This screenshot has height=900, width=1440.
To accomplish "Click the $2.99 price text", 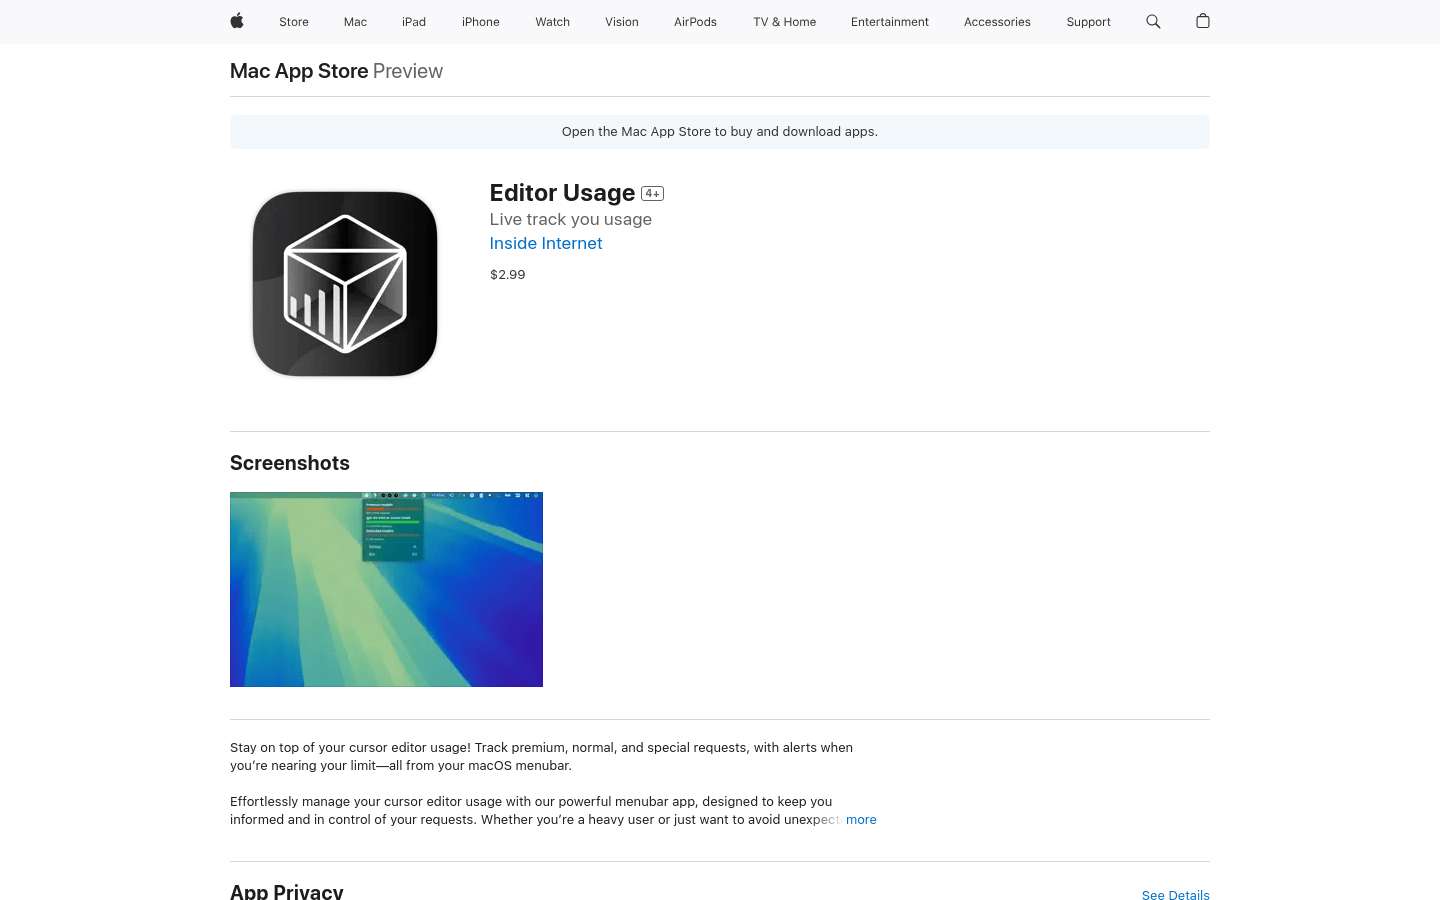I will (x=507, y=274).
